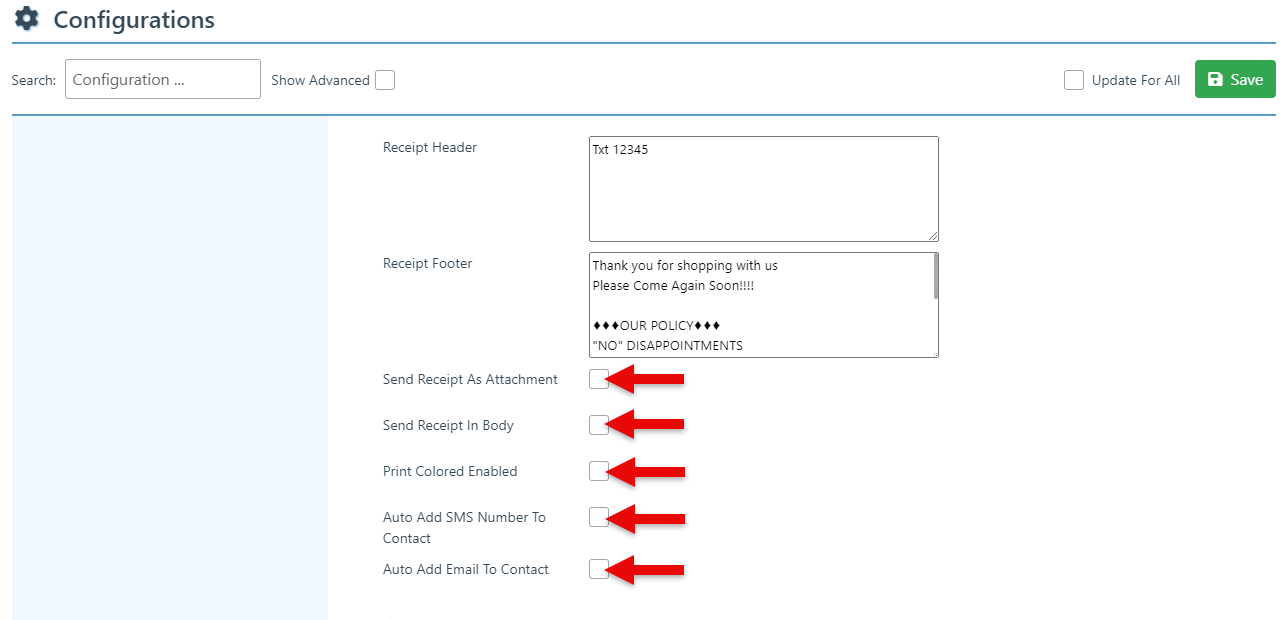This screenshot has width=1287, height=620.
Task: Check Auto Add SMS Number To Contact
Action: point(598,517)
